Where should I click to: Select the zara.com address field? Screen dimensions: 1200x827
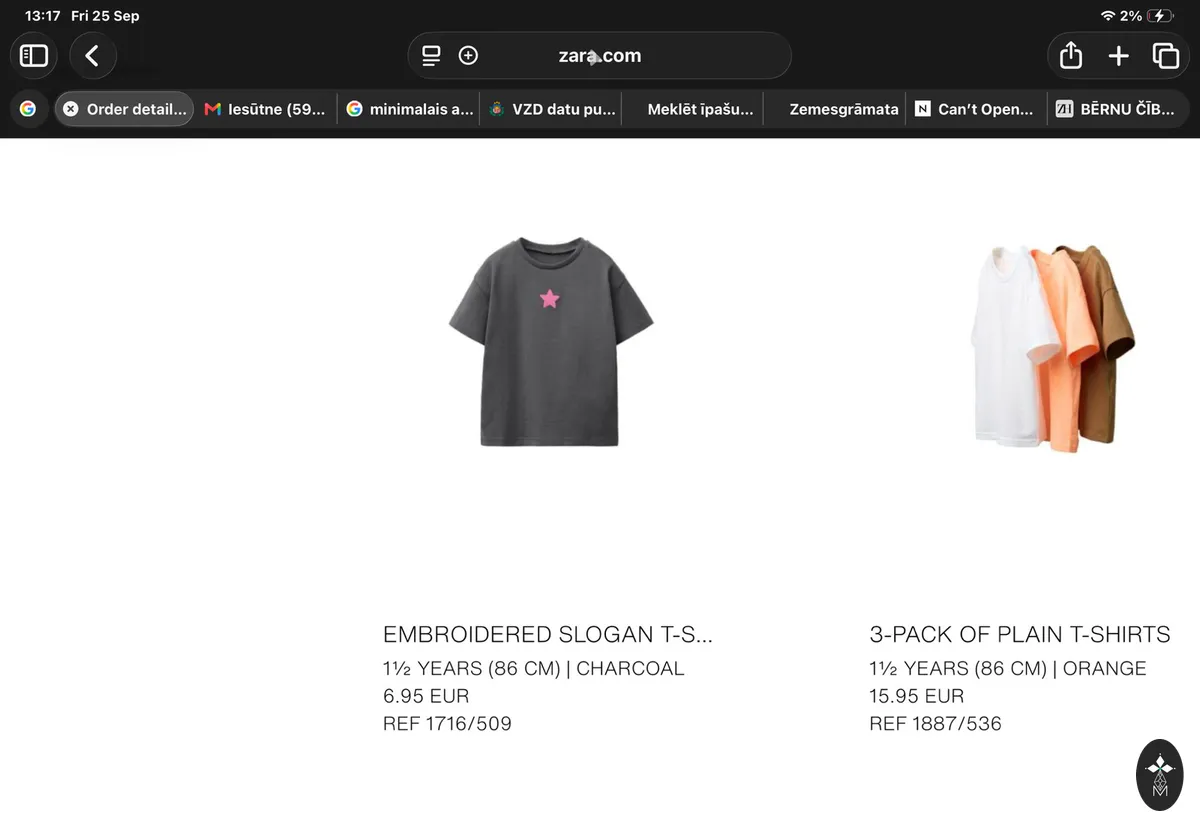pos(599,56)
